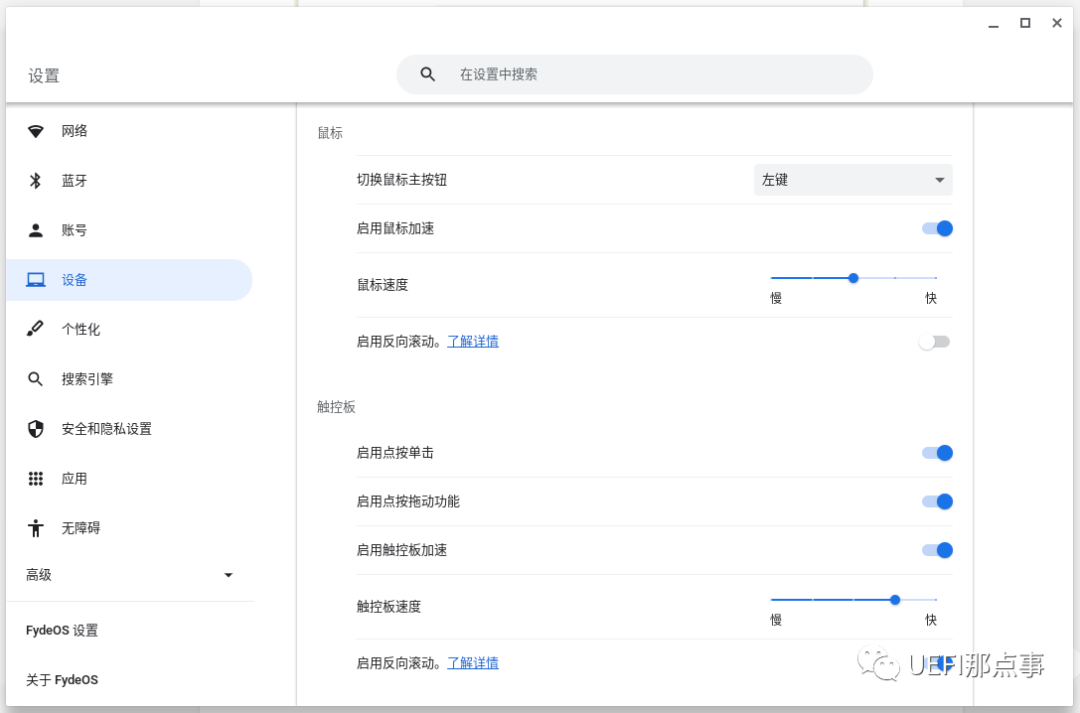Open 了解详情 link under mouse section
Viewport: 1080px width, 713px height.
click(x=472, y=342)
